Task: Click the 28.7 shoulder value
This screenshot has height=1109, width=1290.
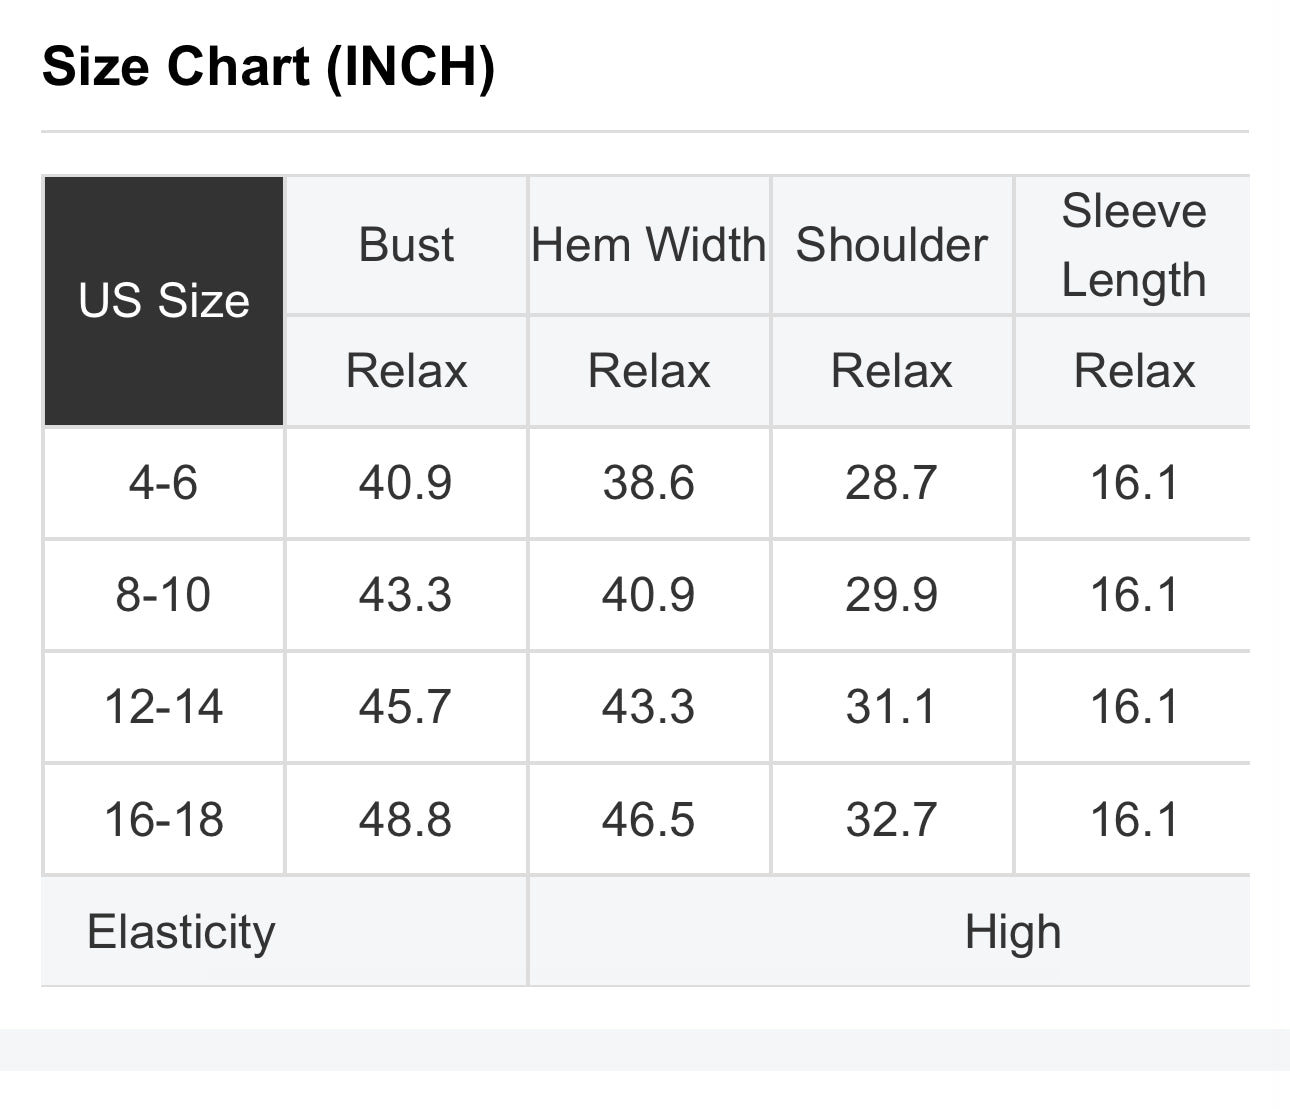Action: pyautogui.click(x=891, y=483)
